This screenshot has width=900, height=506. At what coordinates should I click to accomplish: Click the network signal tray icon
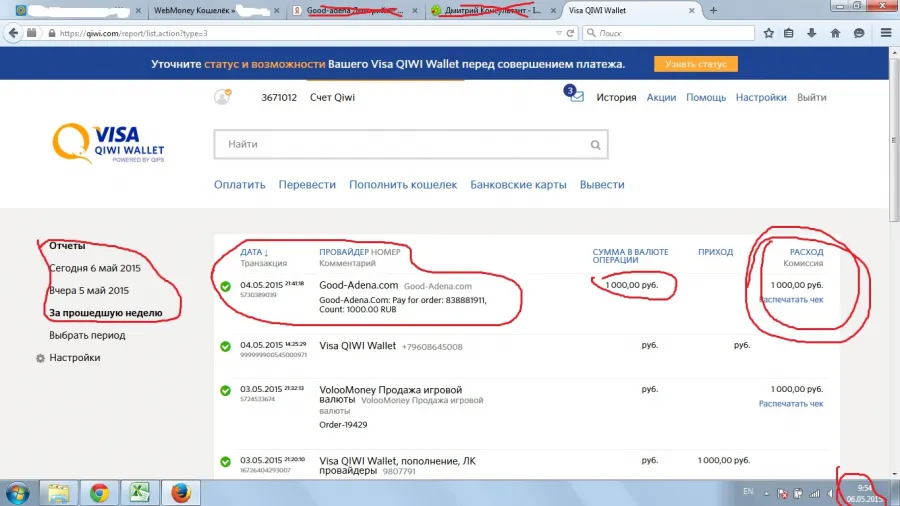point(814,493)
